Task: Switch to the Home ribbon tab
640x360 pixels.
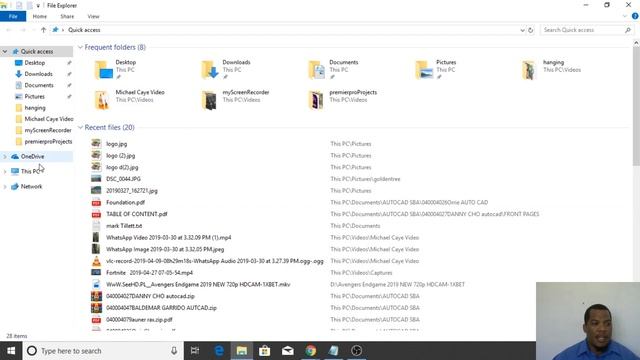Action: pos(40,16)
